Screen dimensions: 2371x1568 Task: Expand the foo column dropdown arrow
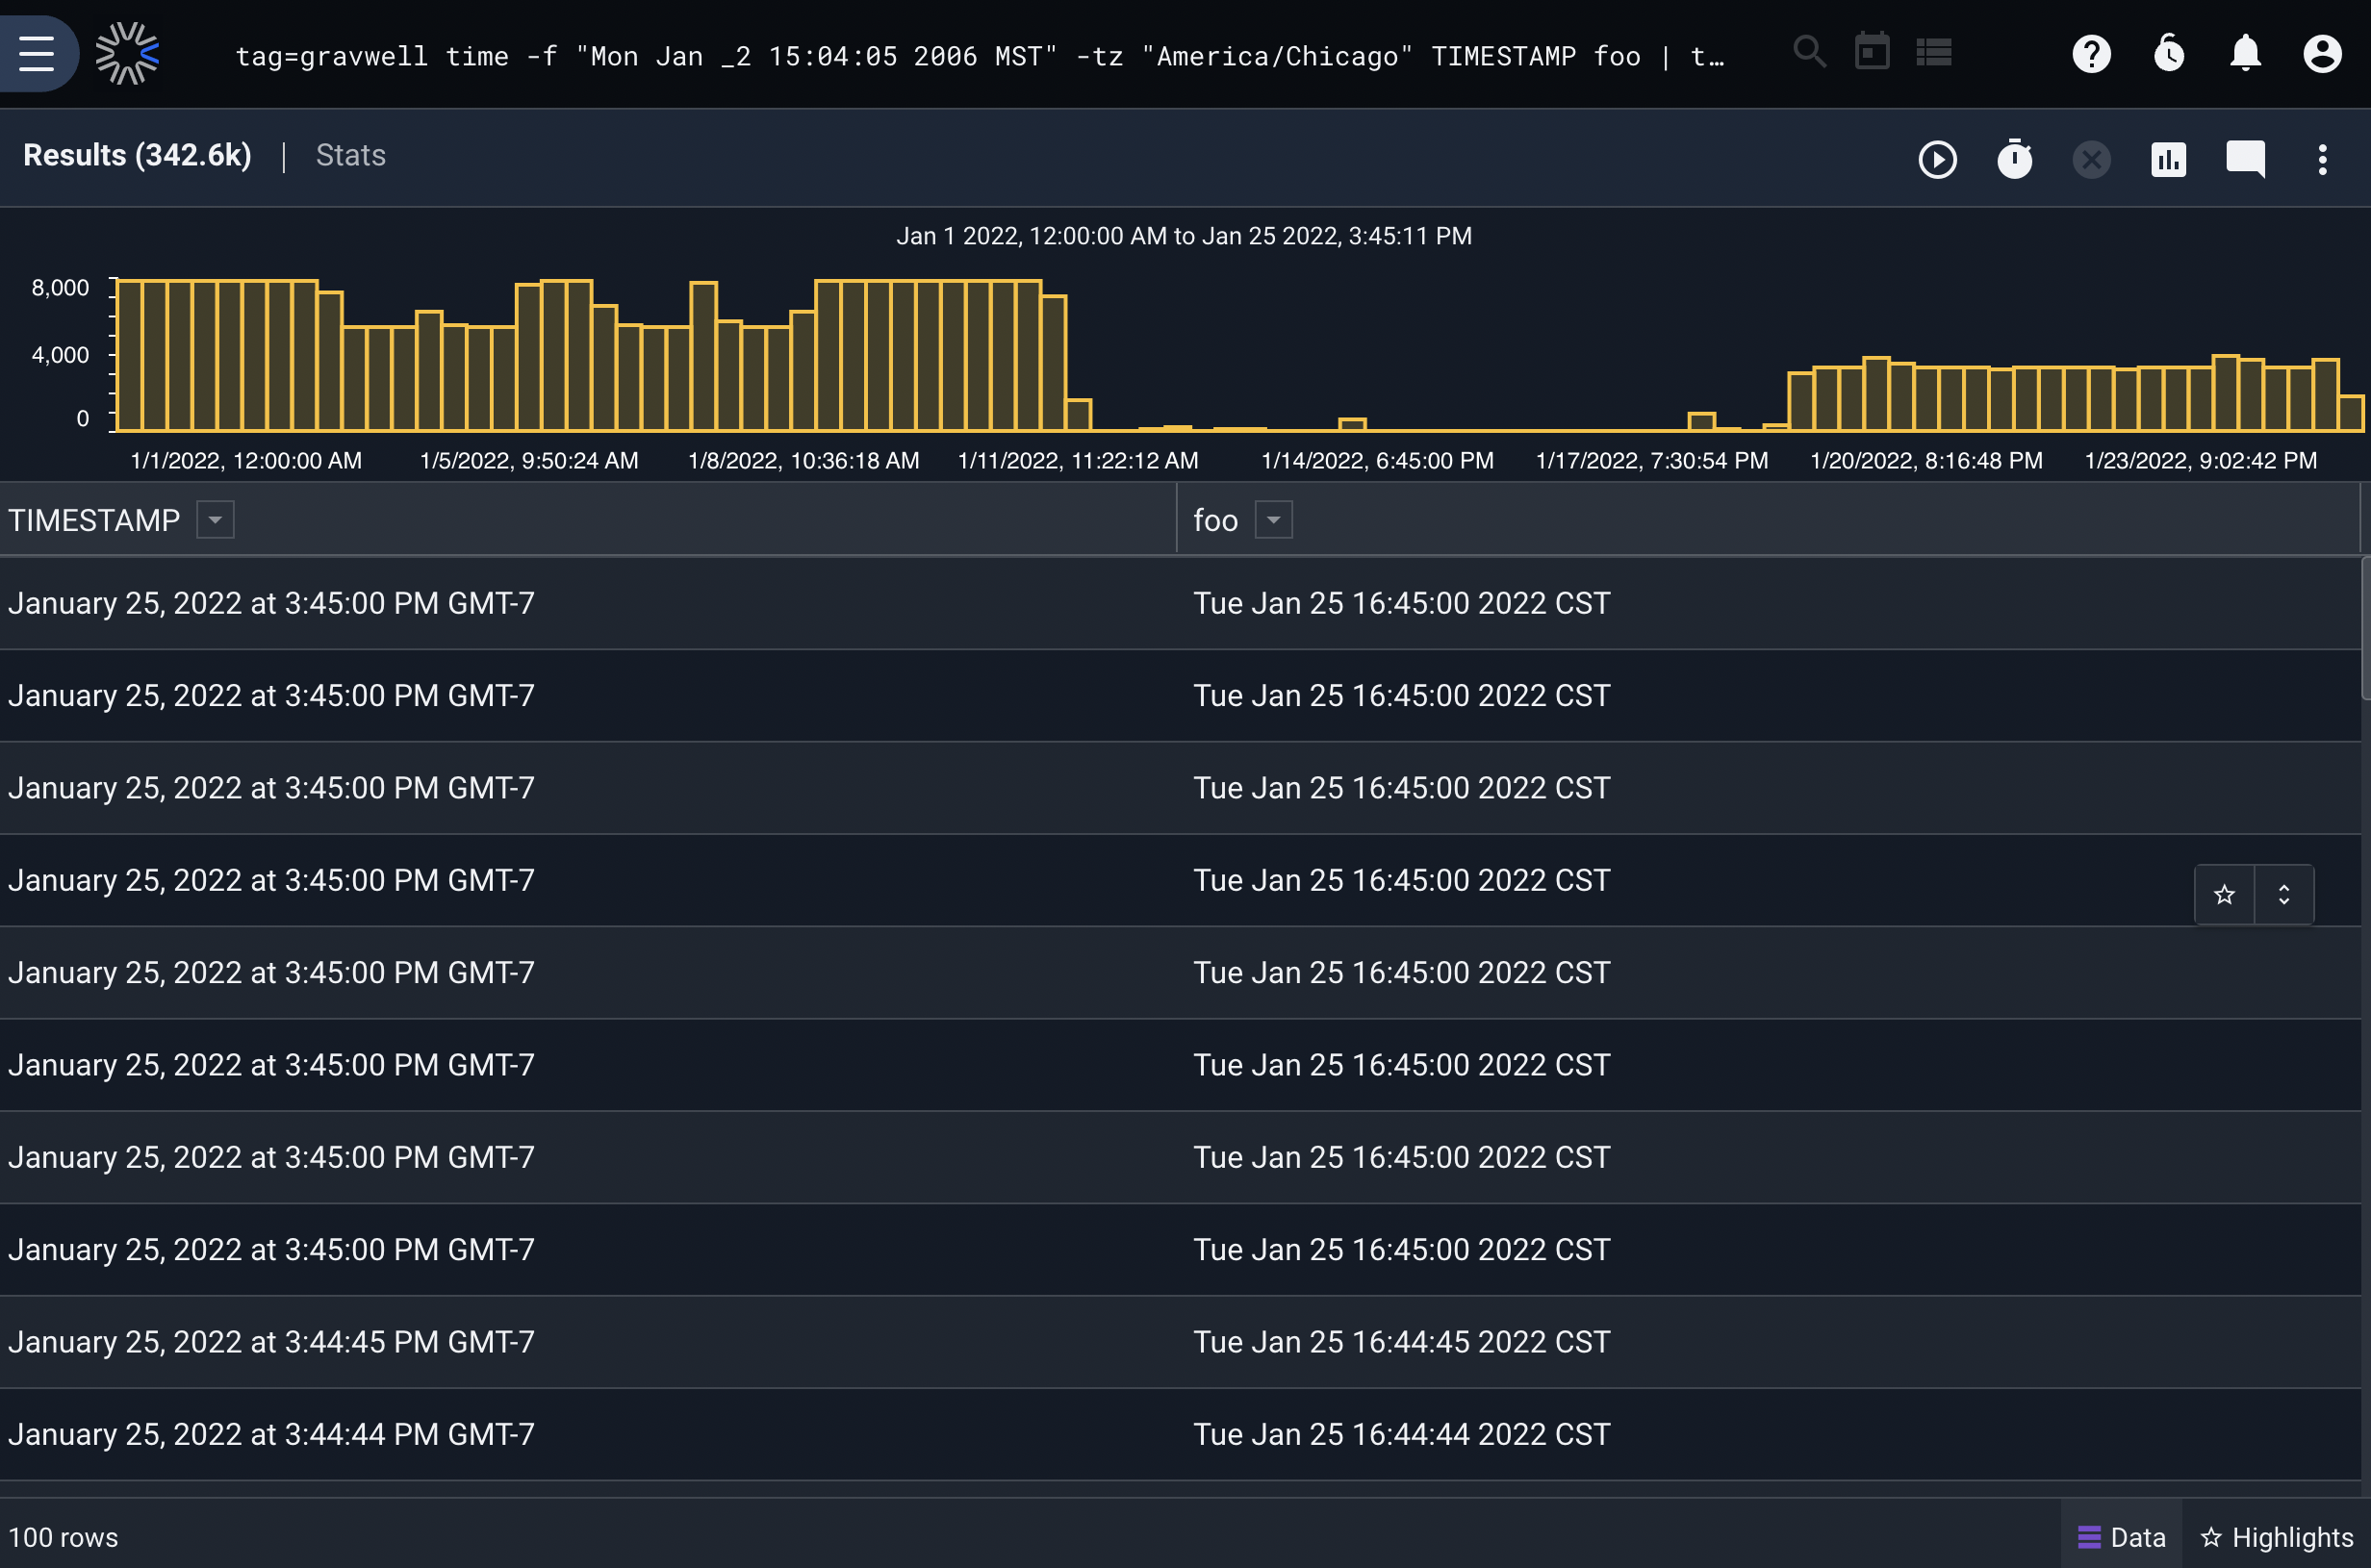pos(1273,520)
